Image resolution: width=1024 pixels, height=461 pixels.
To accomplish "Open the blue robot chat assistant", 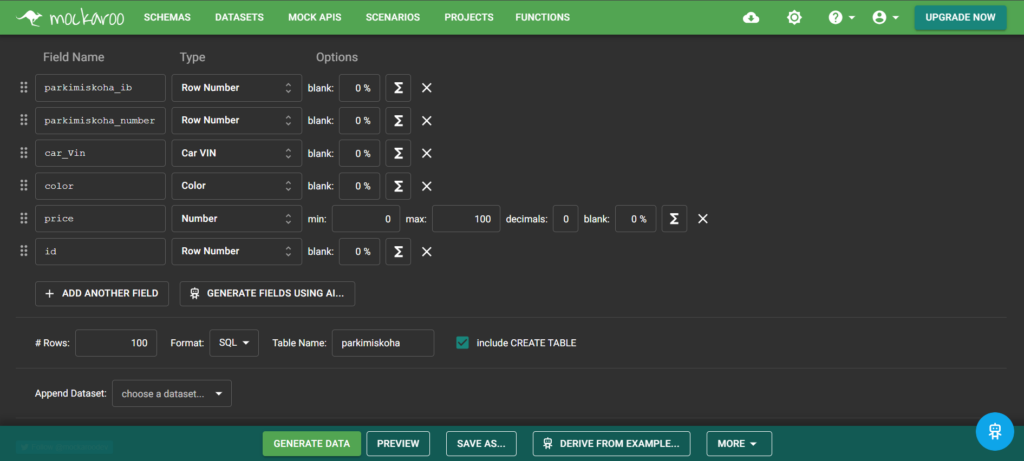I will [995, 431].
